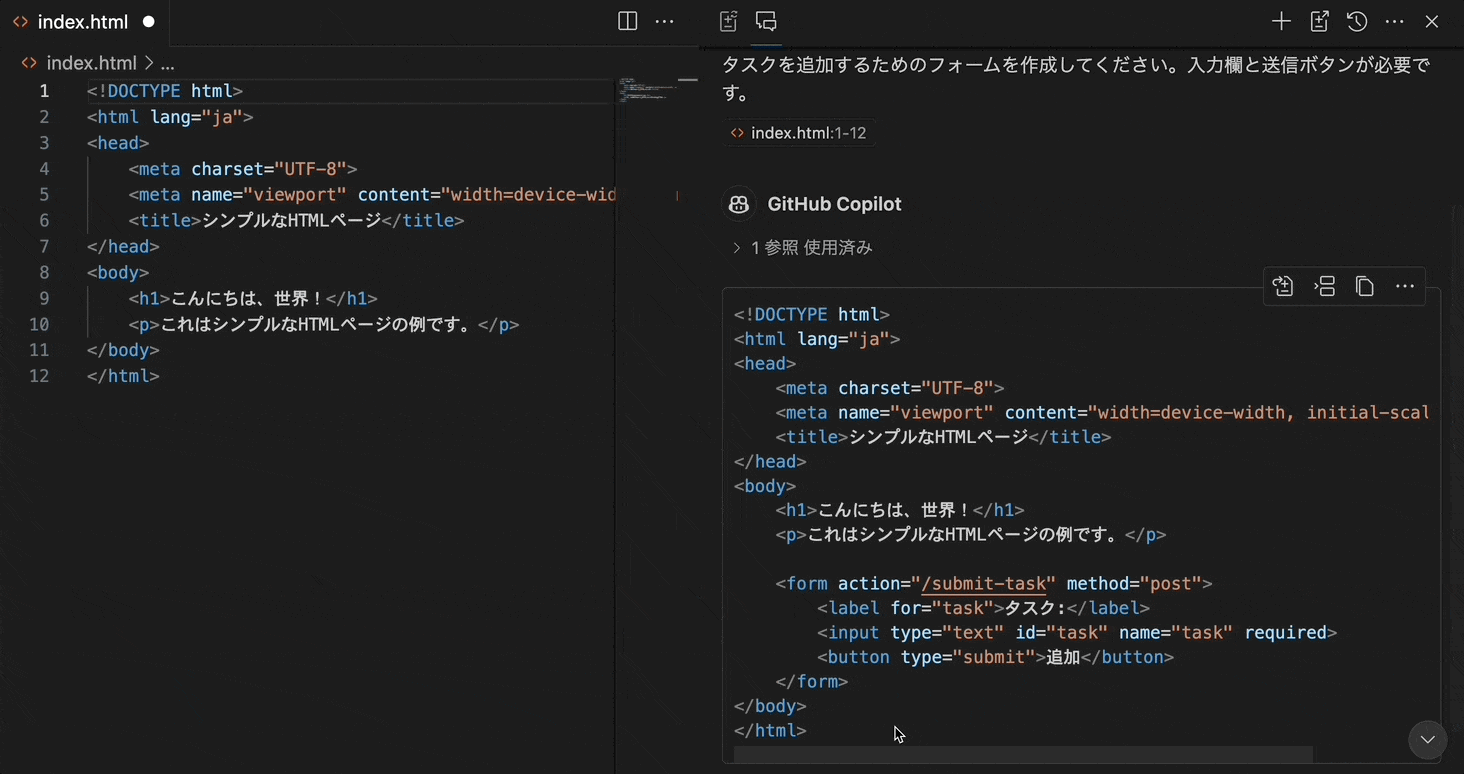Click closing </form> tag in chat
The image size is (1464, 774).
click(x=812, y=682)
